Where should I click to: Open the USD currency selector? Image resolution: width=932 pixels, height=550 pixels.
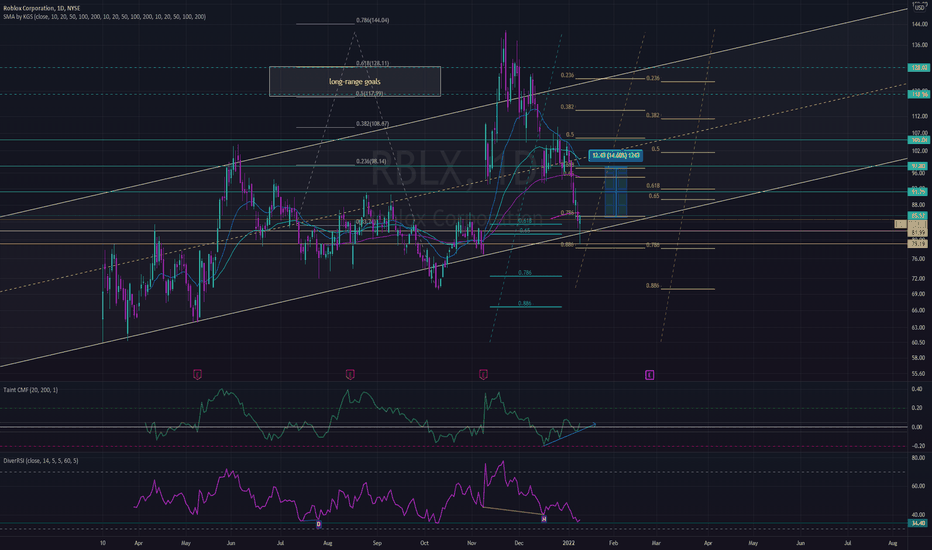[x=919, y=8]
